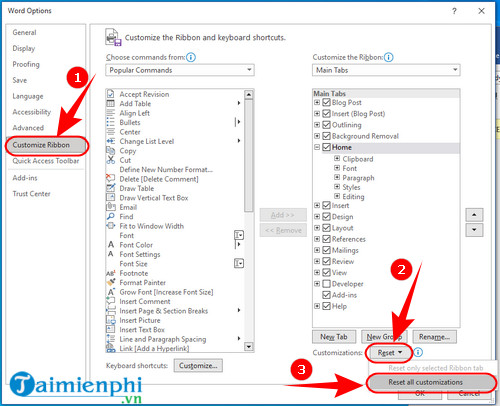Expand the Mailings tab node
Image resolution: width=500 pixels, height=406 pixels.
tap(317, 250)
